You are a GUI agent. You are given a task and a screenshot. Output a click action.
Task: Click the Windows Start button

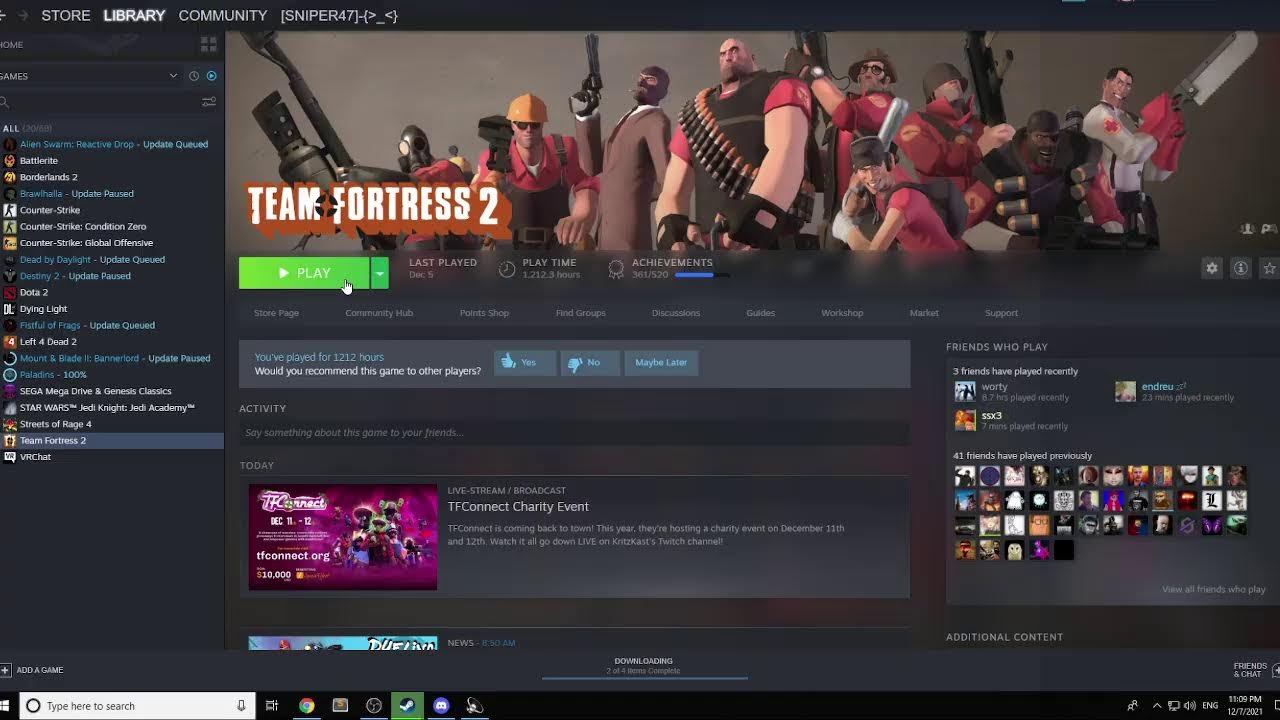point(5,706)
